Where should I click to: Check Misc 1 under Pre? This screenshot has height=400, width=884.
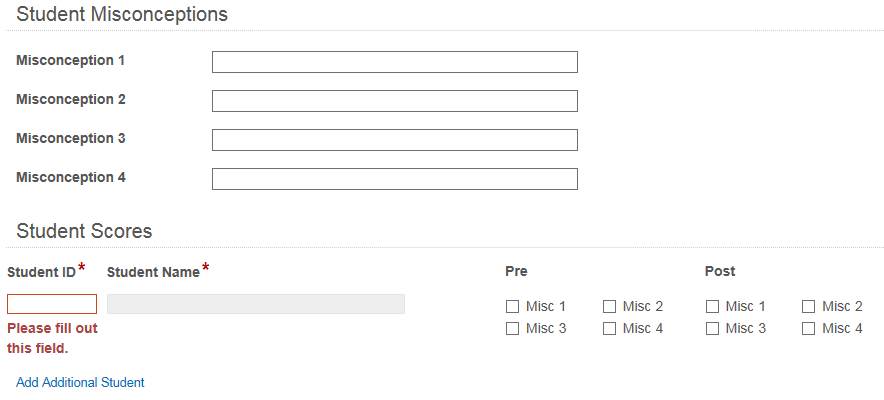513,307
